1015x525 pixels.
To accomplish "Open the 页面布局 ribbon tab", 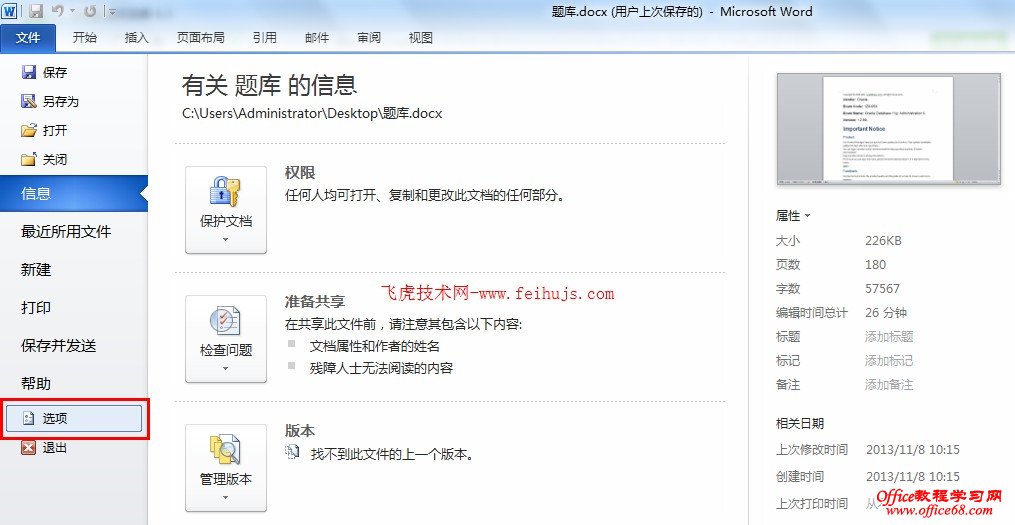I will (201, 38).
